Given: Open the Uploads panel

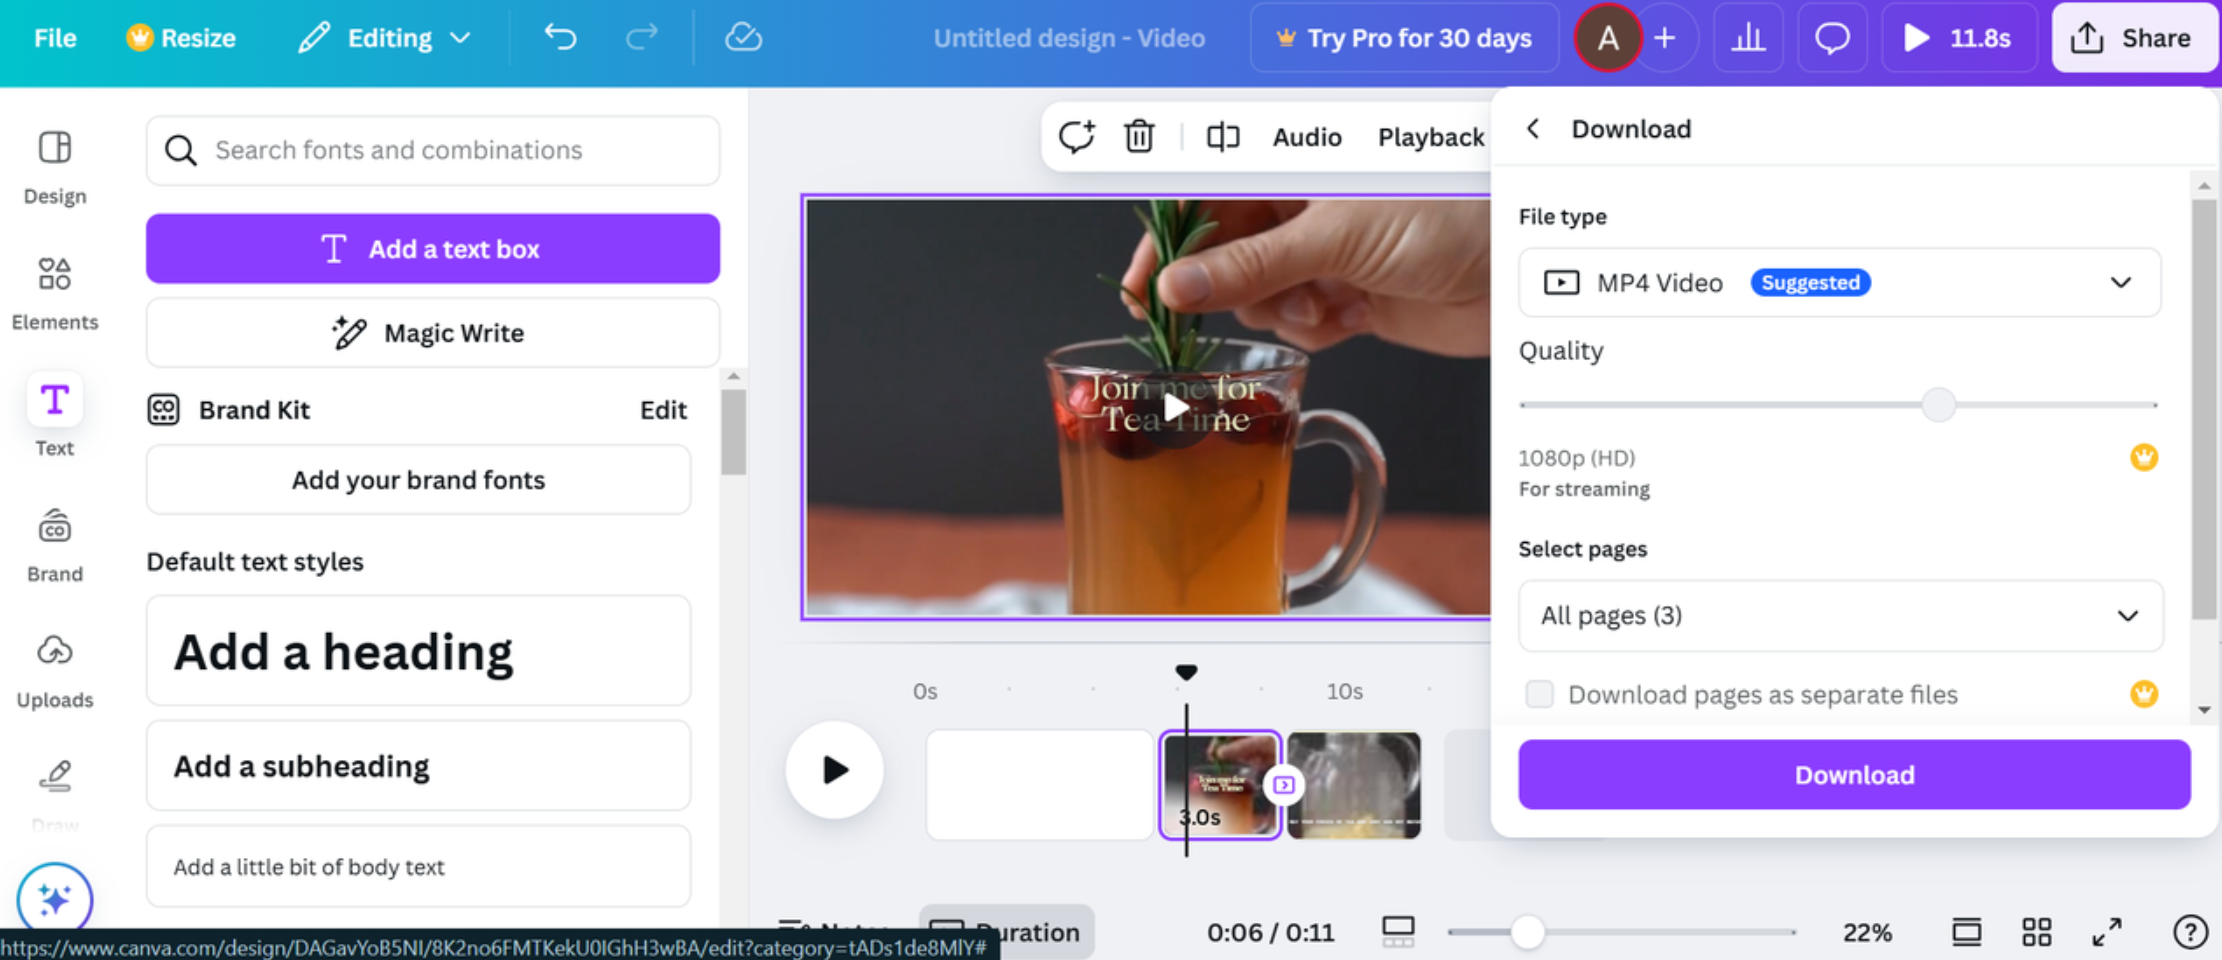Looking at the screenshot, I should [55, 668].
